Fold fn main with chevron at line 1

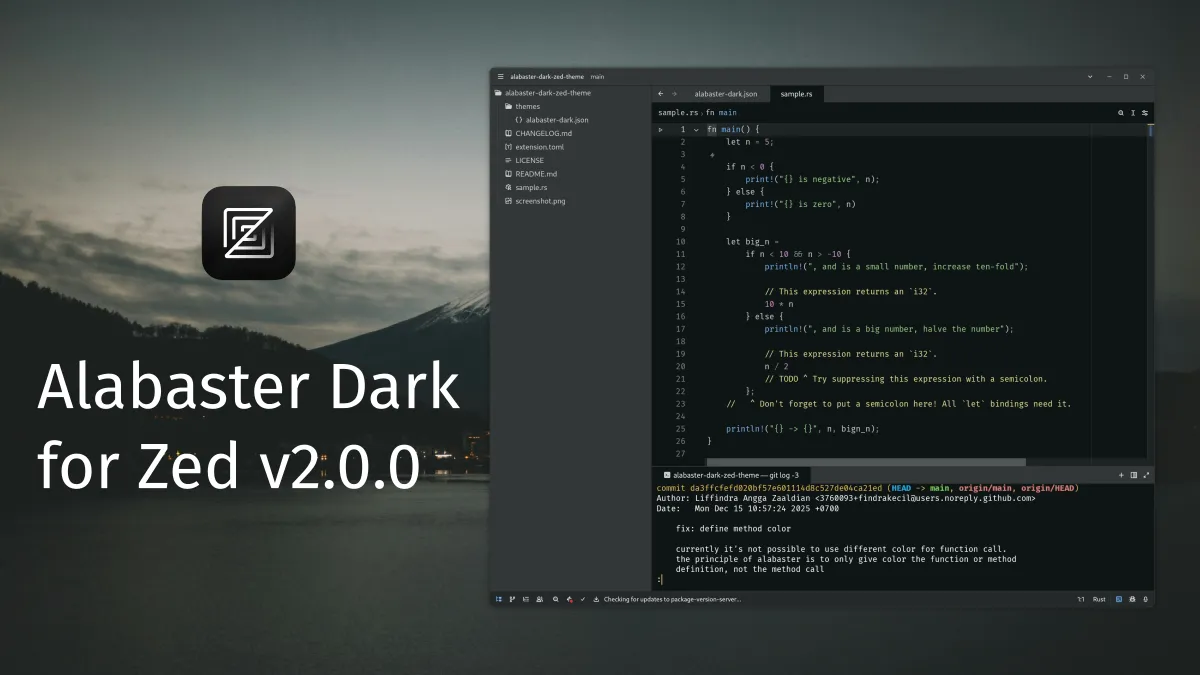696,130
